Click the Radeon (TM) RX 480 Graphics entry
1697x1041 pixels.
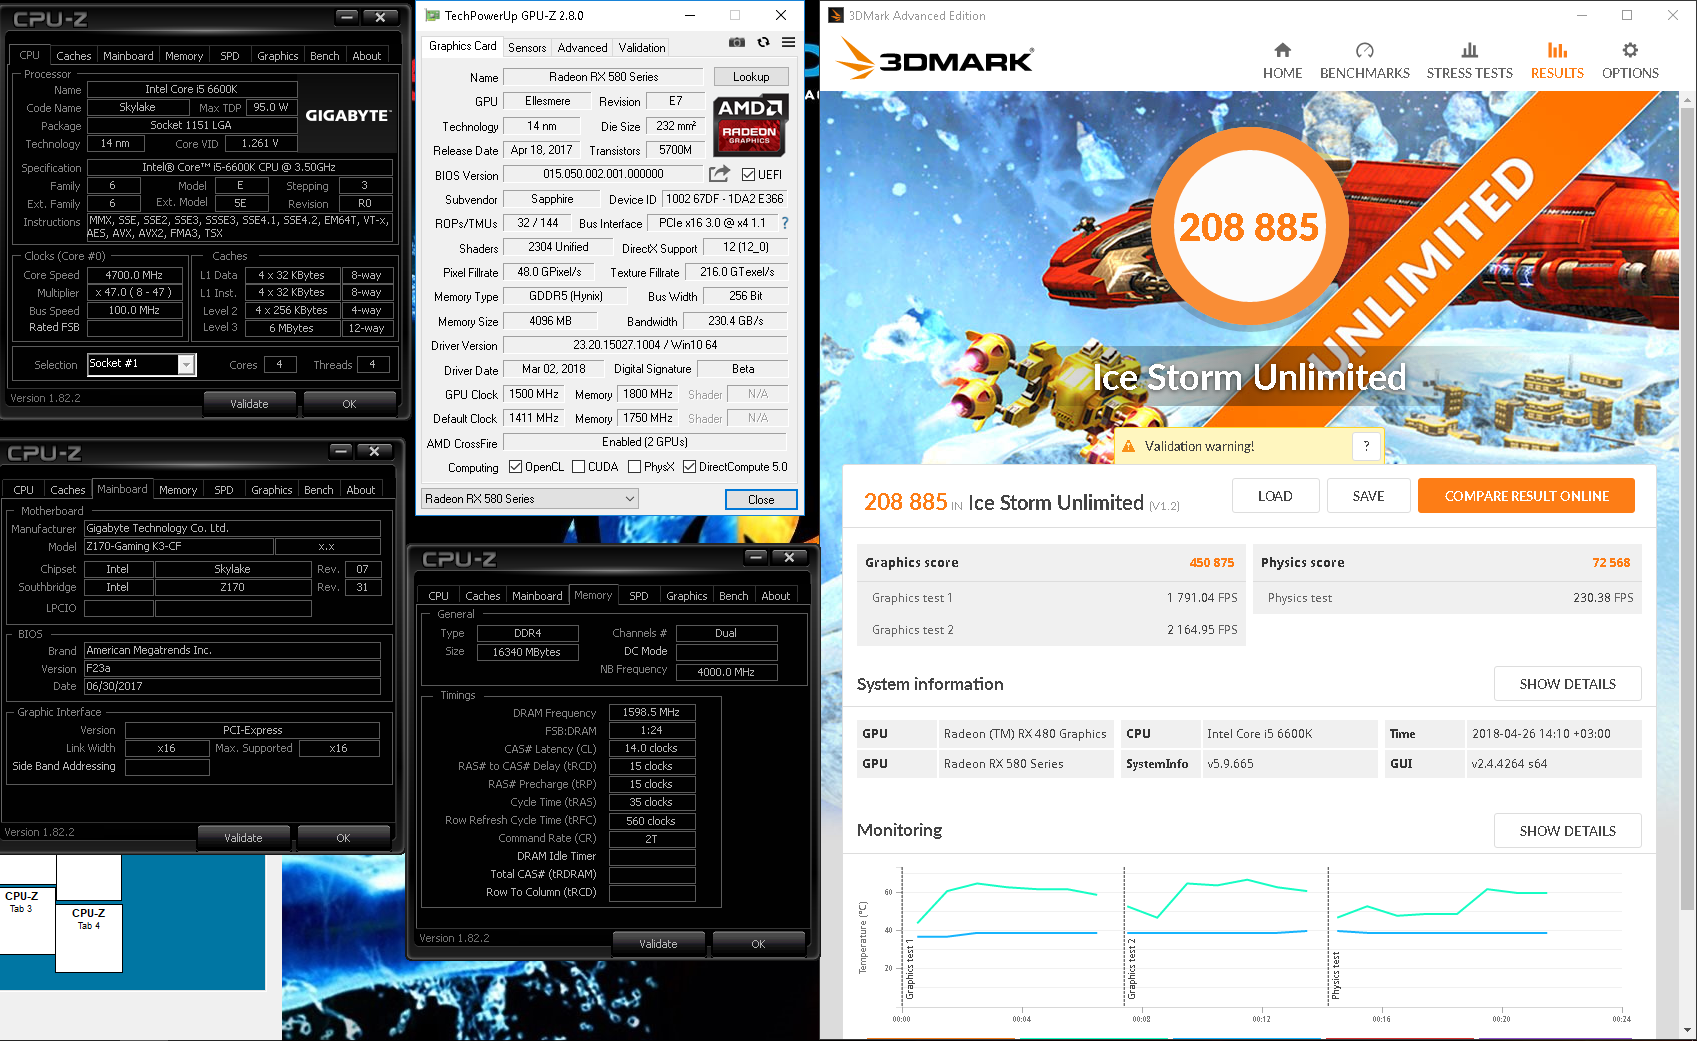(1025, 734)
